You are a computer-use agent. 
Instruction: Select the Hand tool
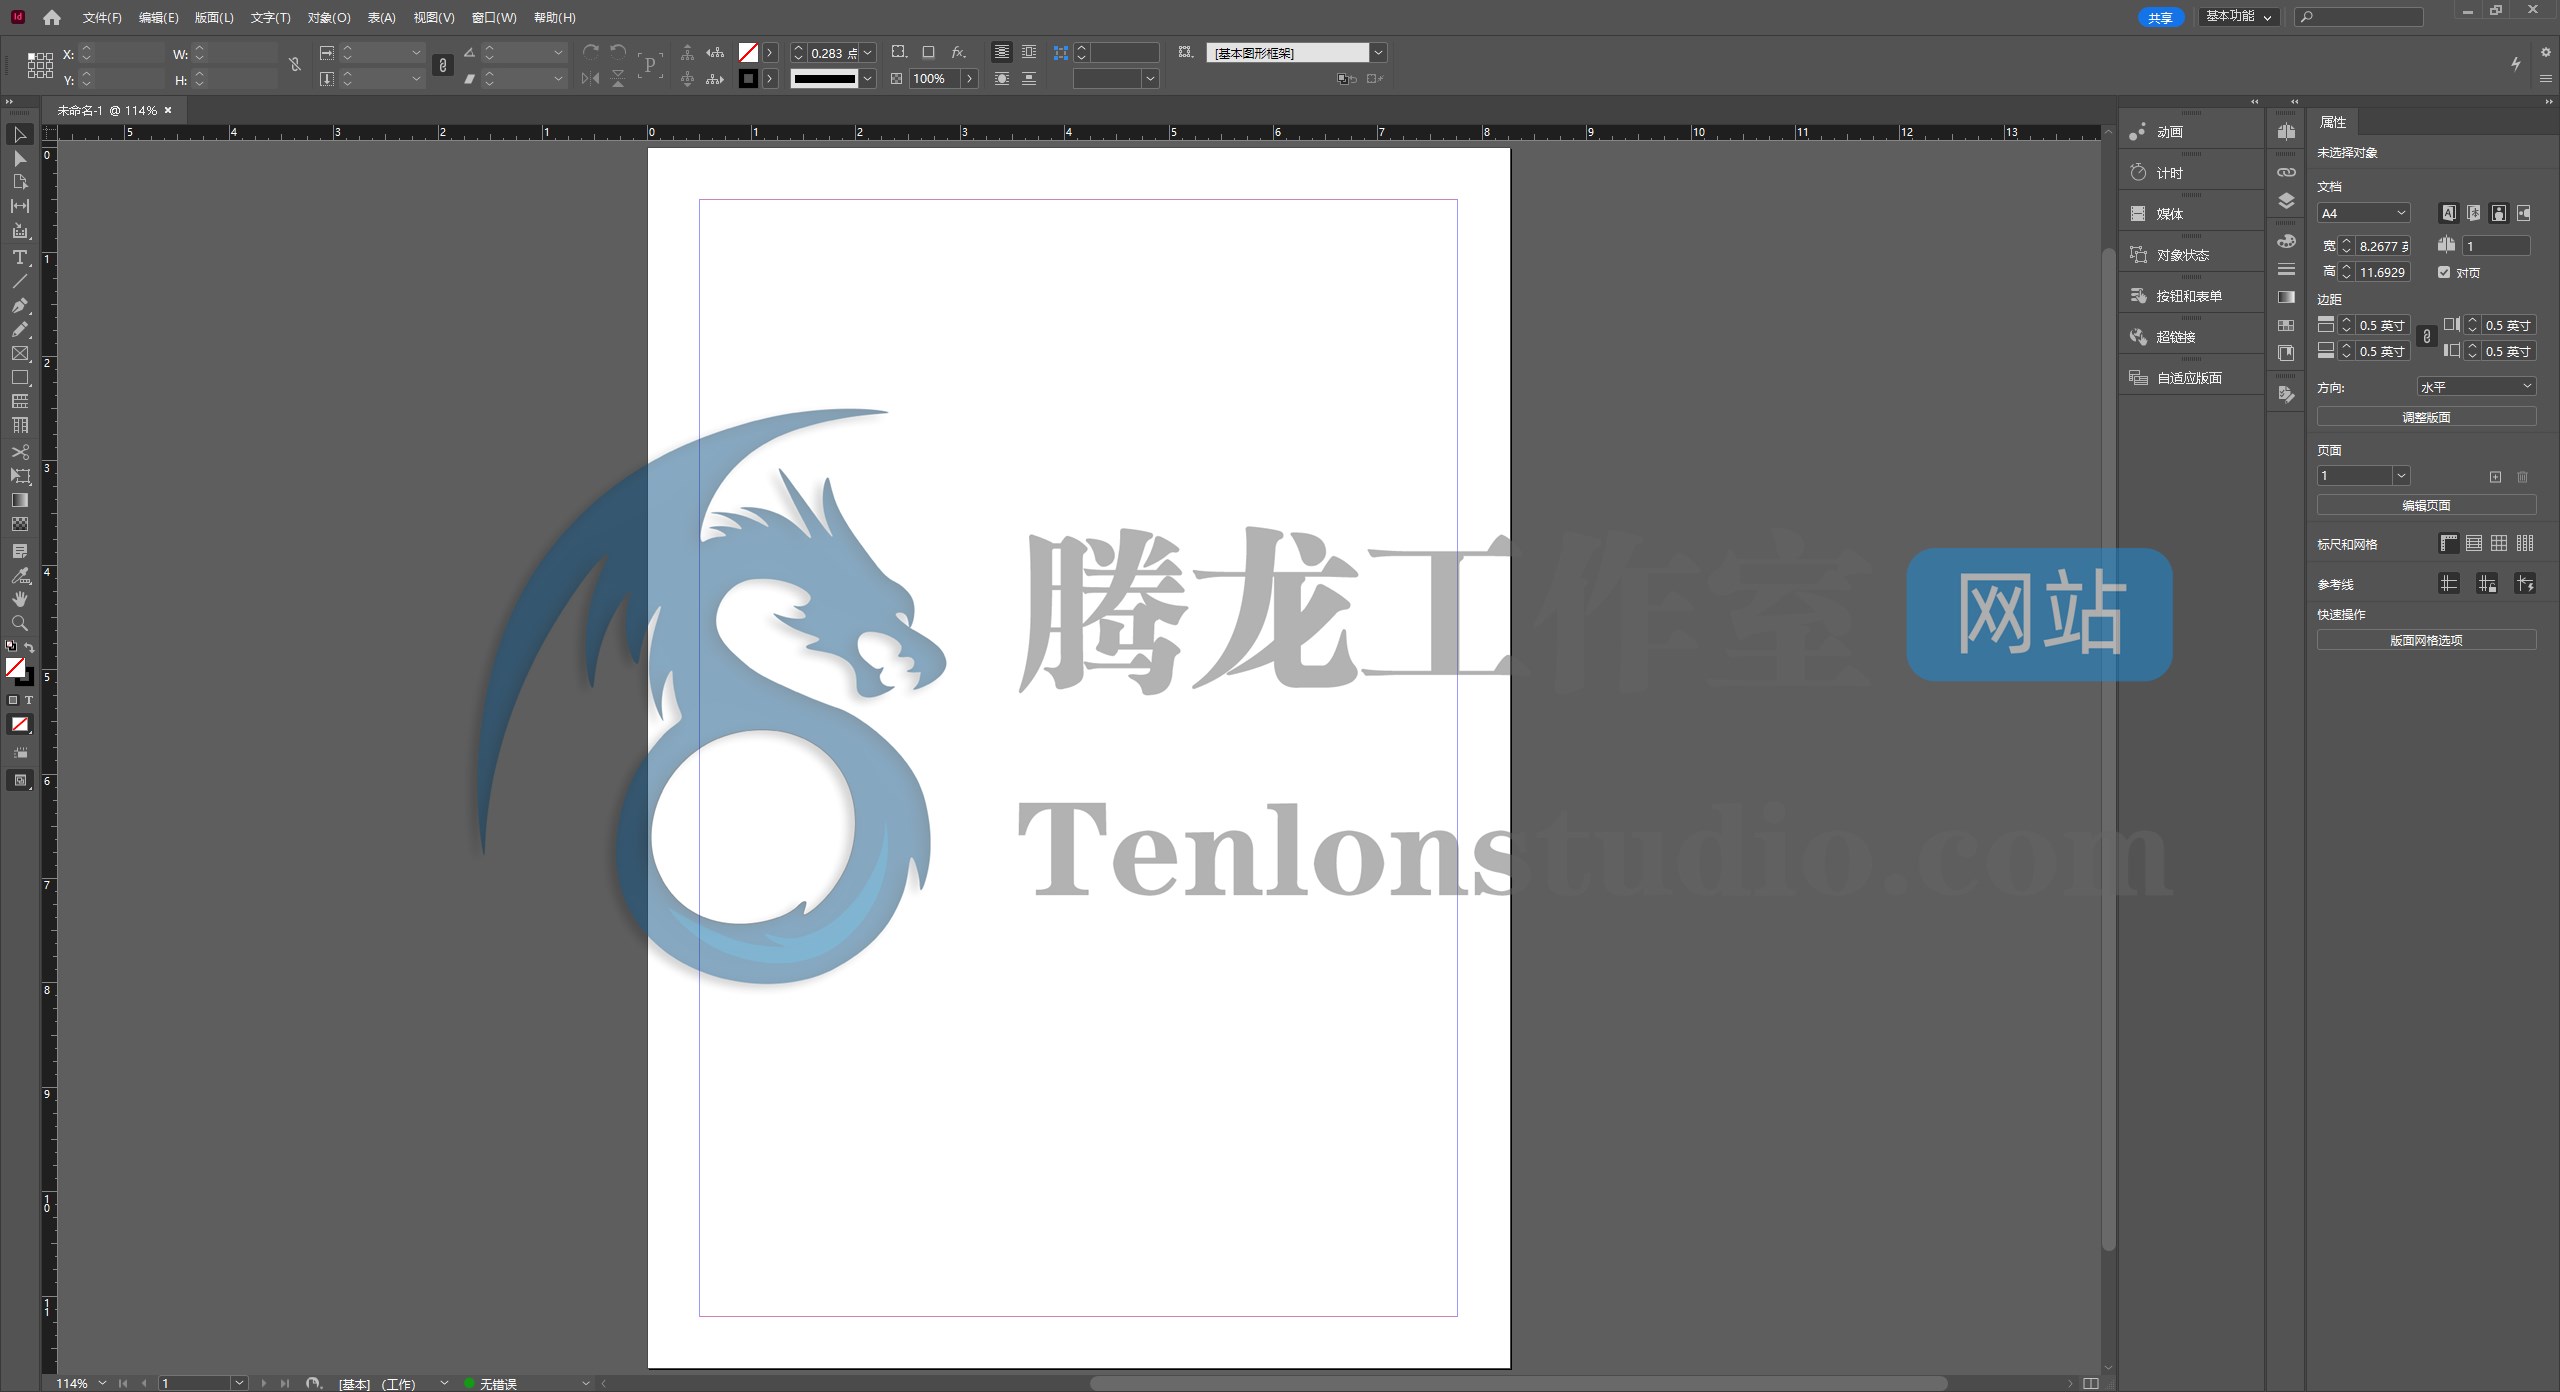[x=20, y=599]
